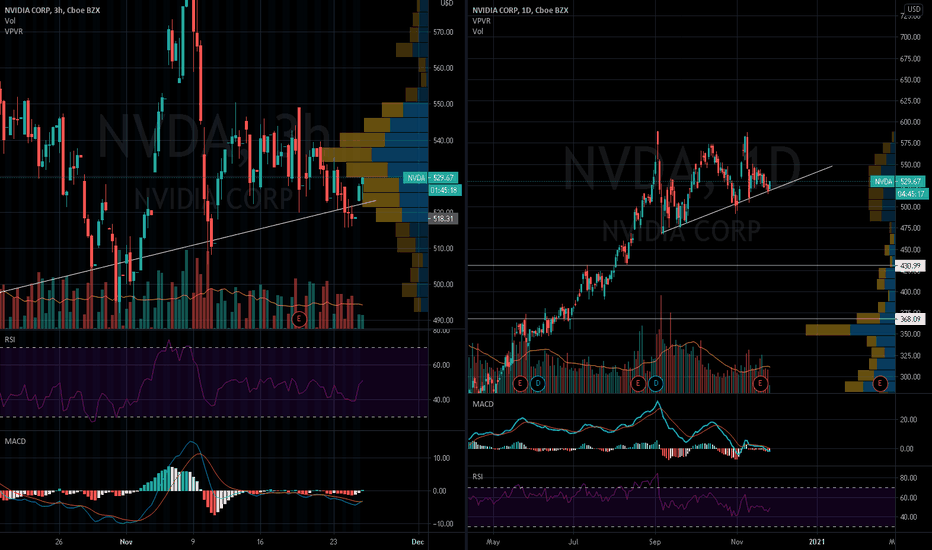Select the RSI label on the daily chart pane

point(478,477)
